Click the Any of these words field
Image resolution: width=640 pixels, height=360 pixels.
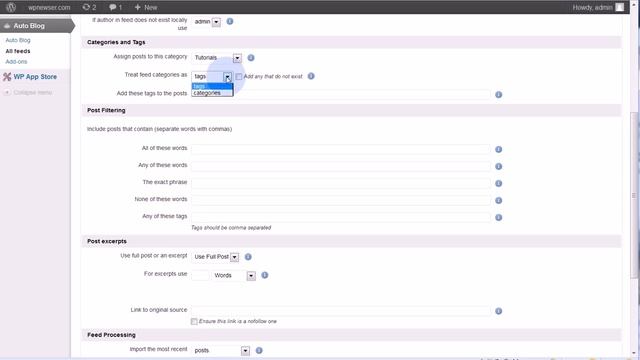[x=340, y=166]
